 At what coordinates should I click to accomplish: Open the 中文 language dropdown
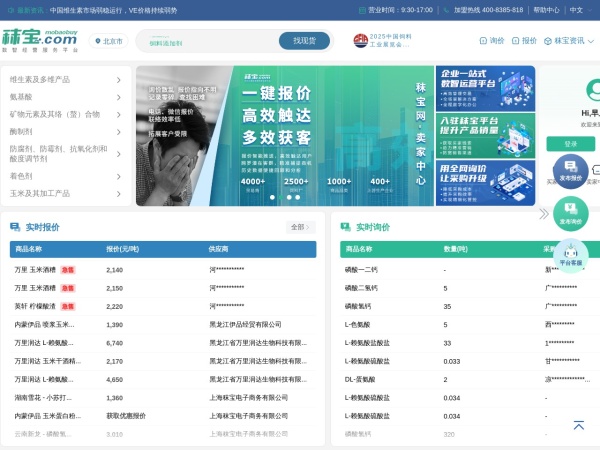click(579, 10)
